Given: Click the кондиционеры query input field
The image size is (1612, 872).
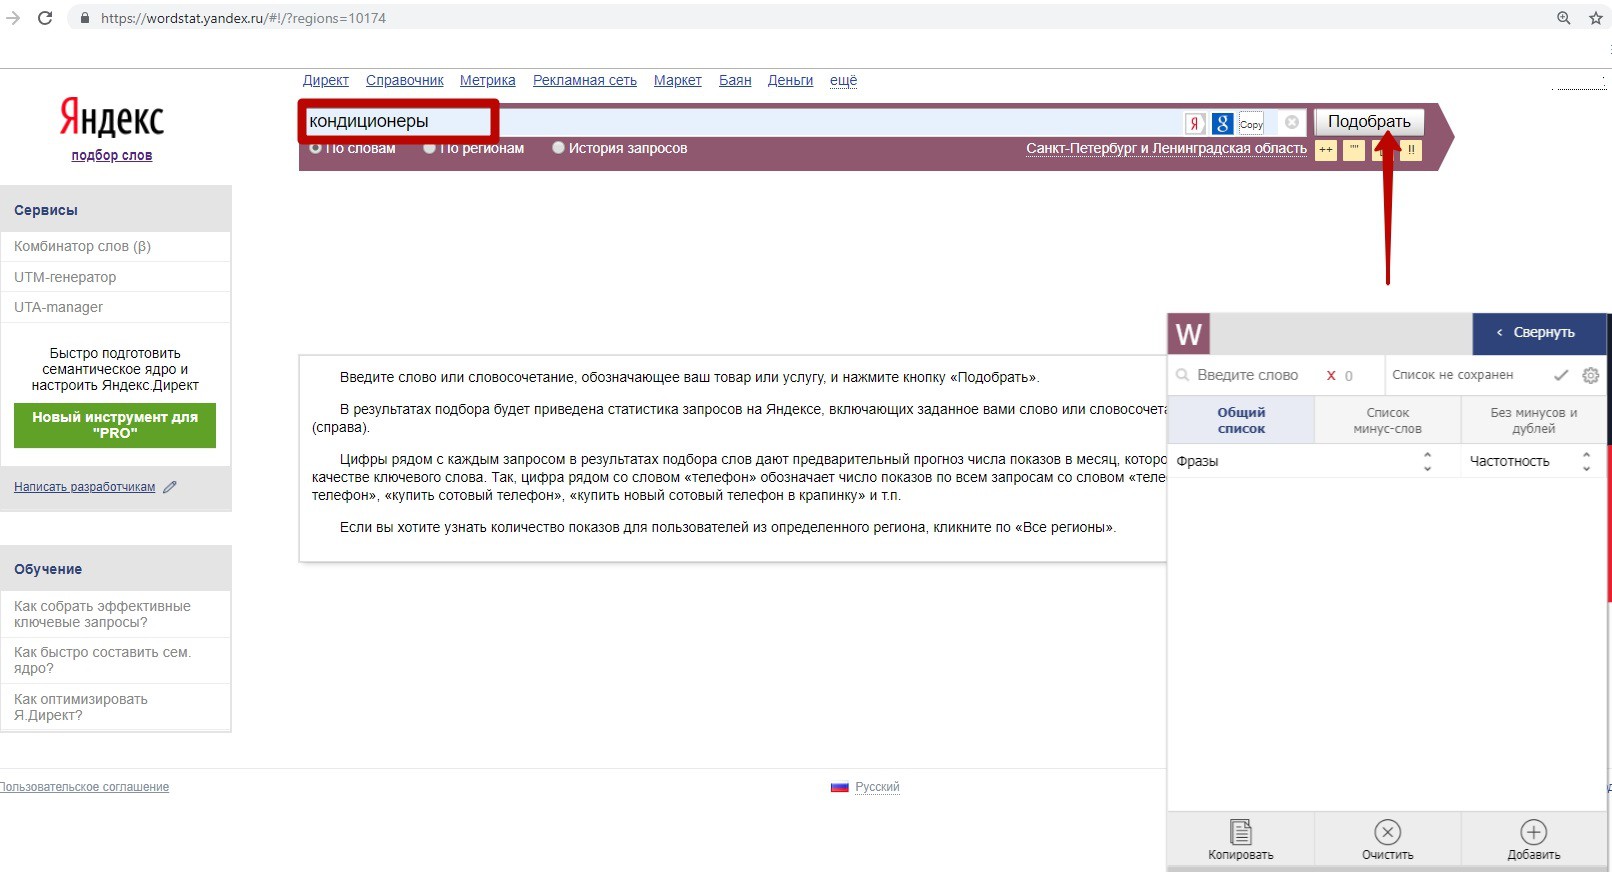Looking at the screenshot, I should pos(740,121).
